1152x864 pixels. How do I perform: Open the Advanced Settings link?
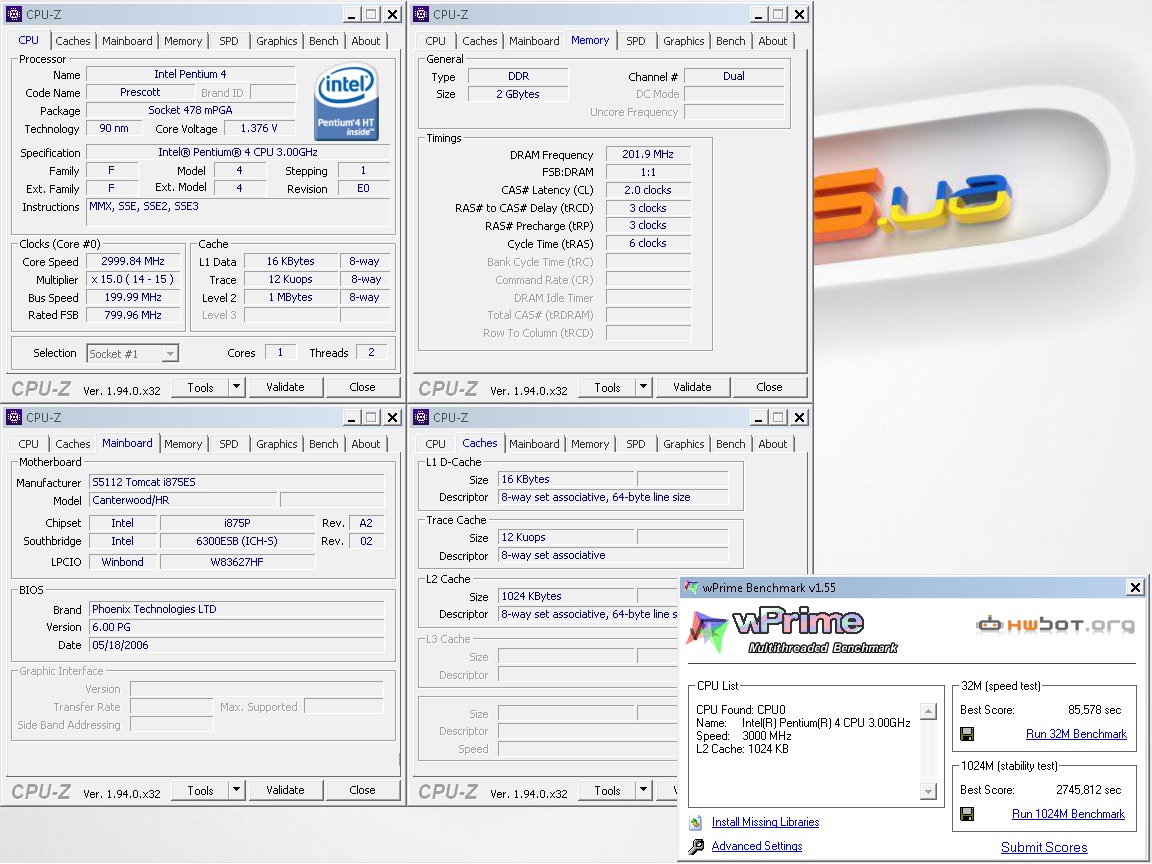point(757,846)
